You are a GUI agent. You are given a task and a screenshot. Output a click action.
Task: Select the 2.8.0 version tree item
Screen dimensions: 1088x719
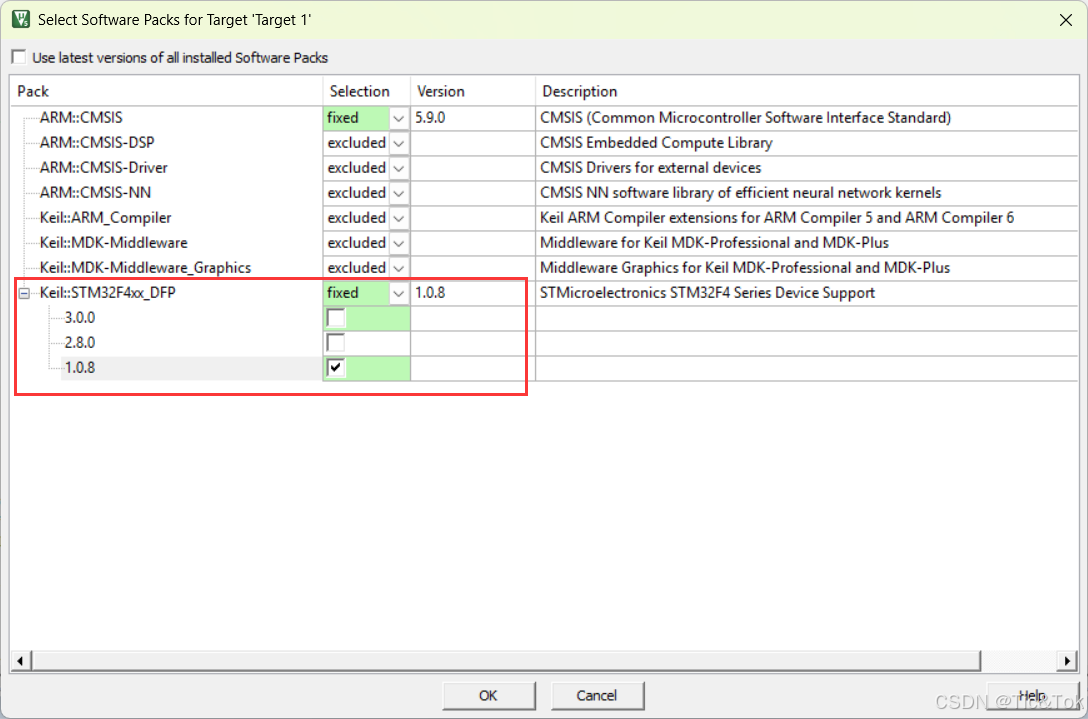tap(80, 343)
